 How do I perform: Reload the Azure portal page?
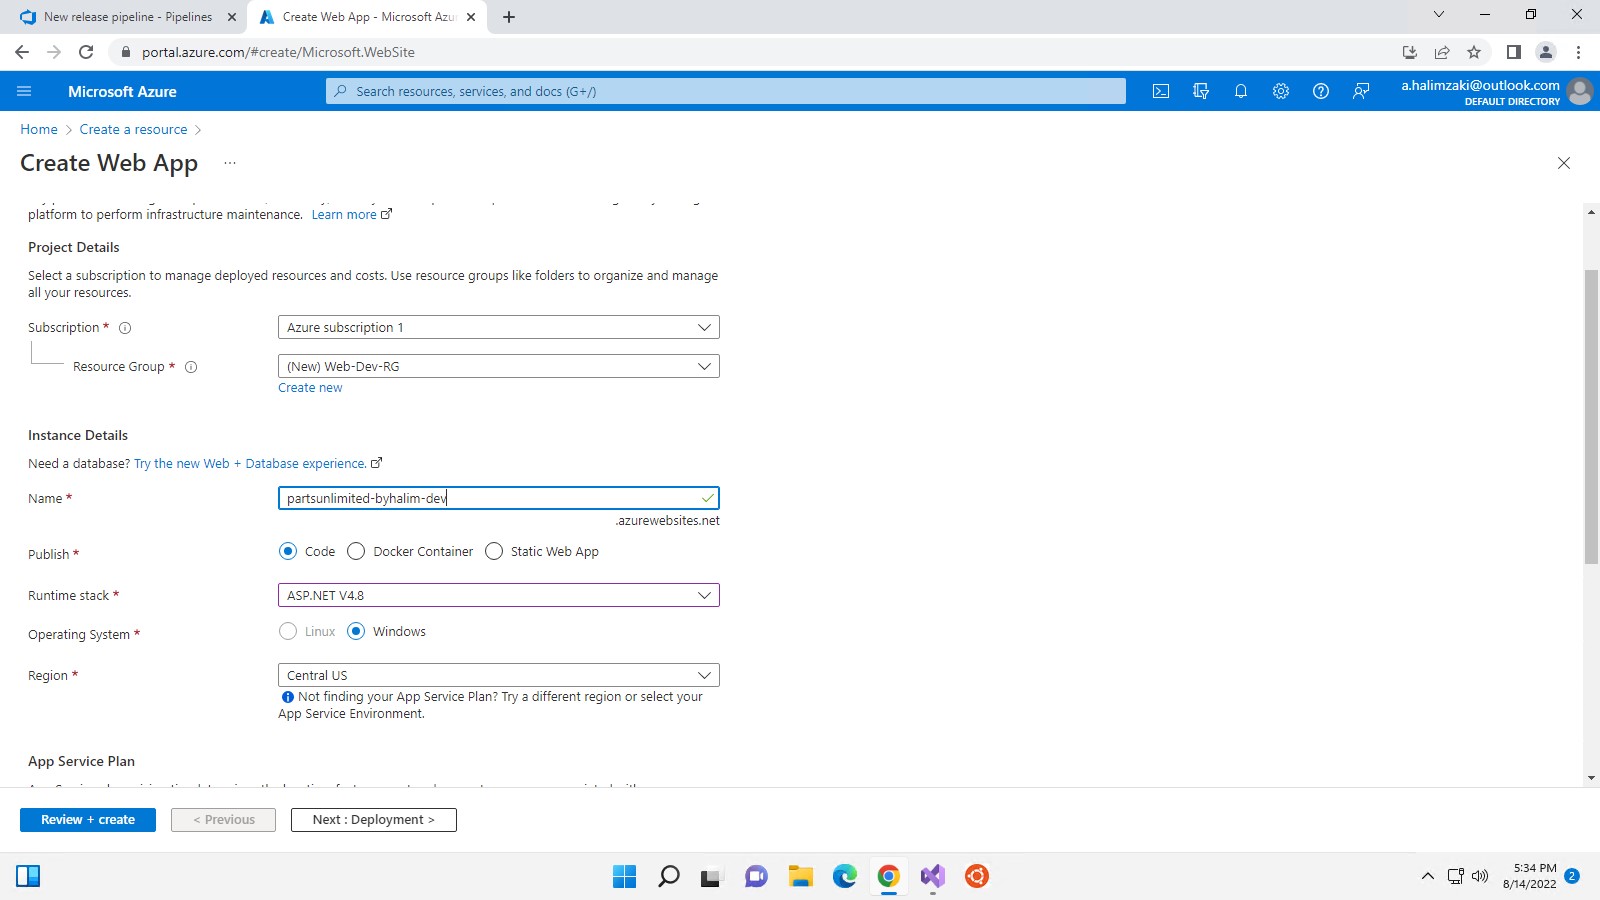86,52
